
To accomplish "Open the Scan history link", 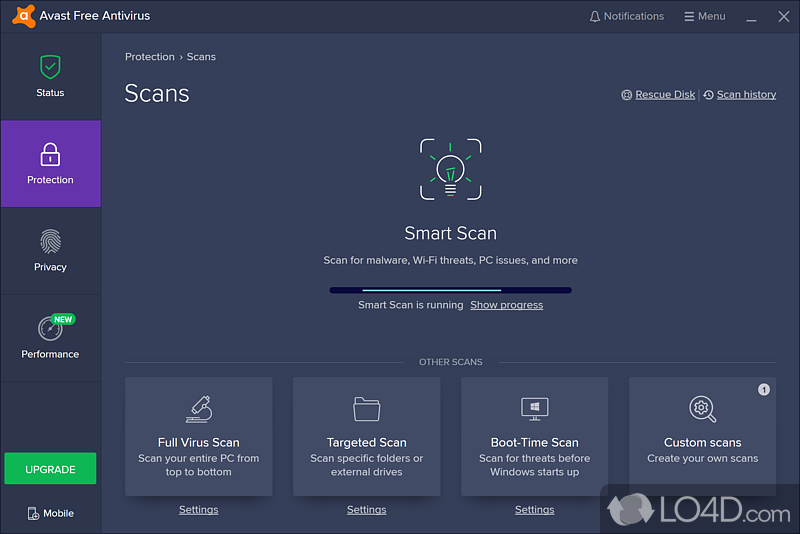I will pos(746,95).
